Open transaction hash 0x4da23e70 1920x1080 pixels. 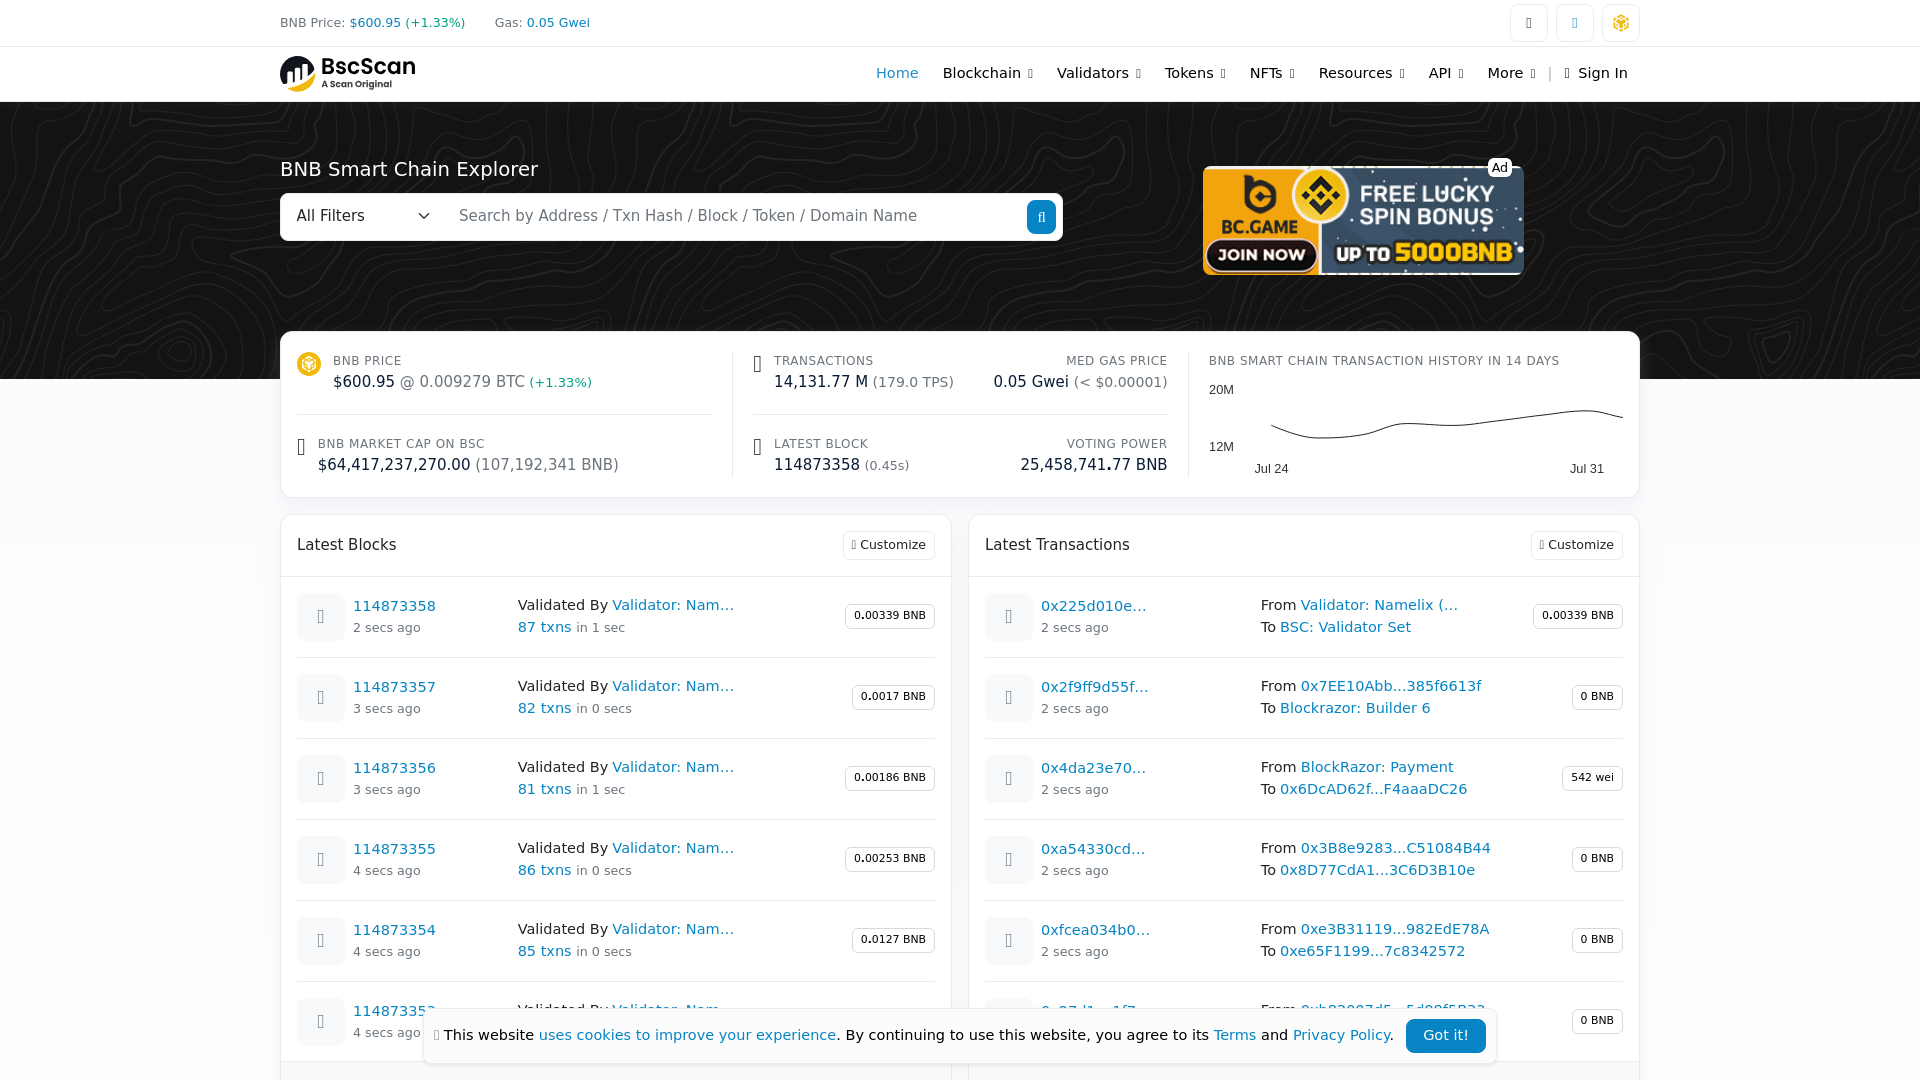[1093, 768]
